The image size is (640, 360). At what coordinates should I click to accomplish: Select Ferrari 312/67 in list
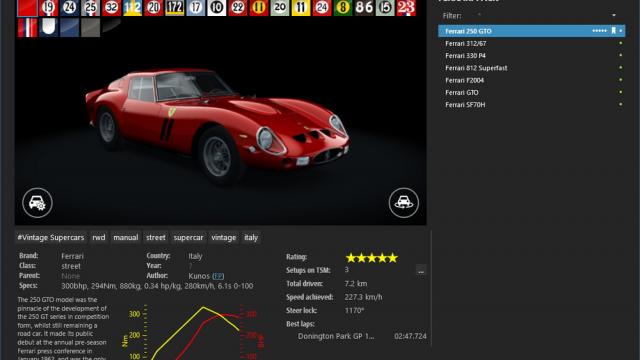(531, 43)
